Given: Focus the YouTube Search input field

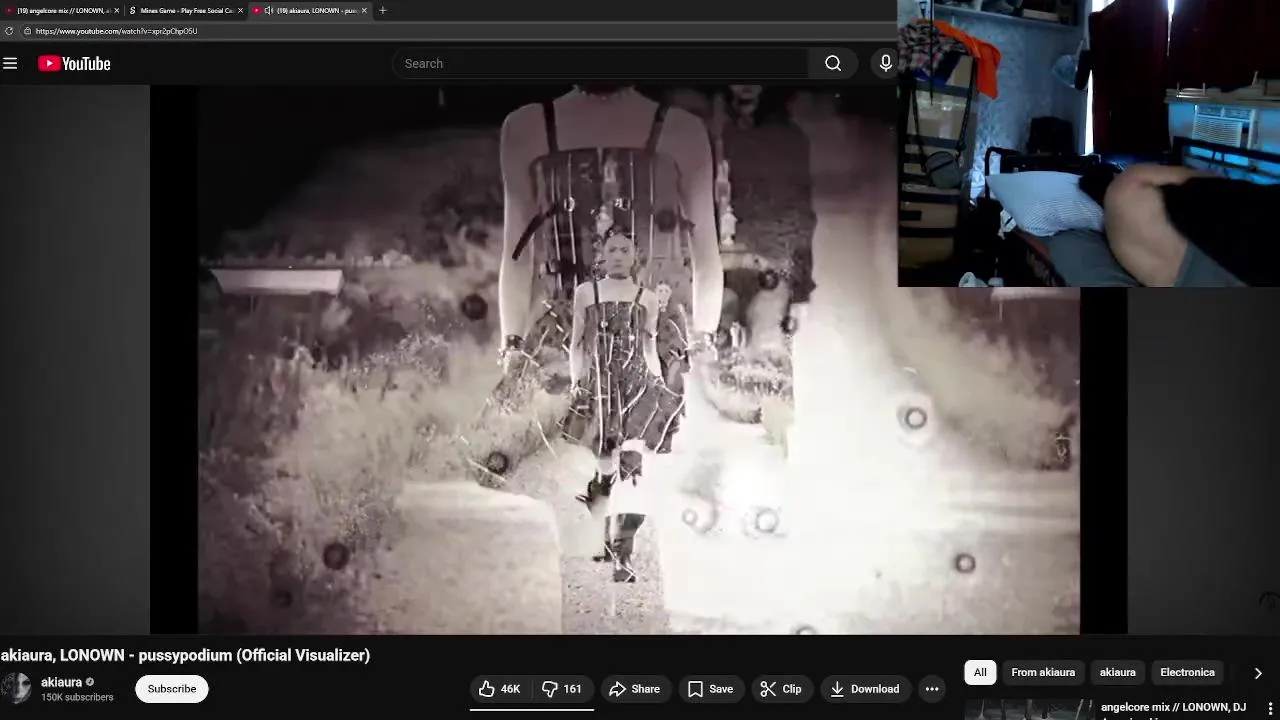Looking at the screenshot, I should [600, 63].
